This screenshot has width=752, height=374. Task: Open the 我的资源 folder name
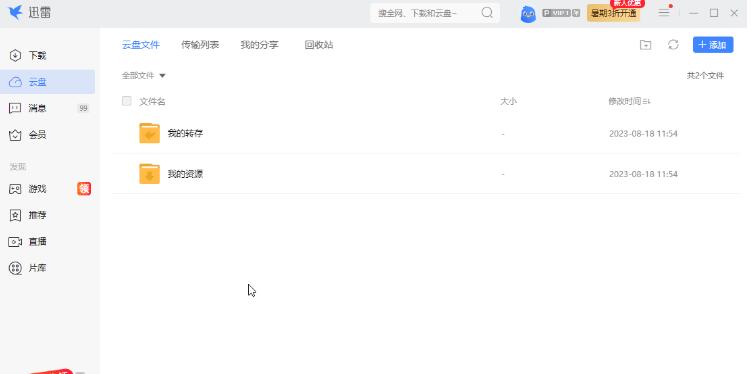pos(185,174)
